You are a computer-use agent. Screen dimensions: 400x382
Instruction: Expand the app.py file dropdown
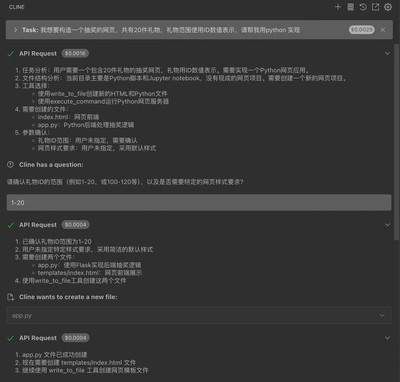[x=382, y=315]
